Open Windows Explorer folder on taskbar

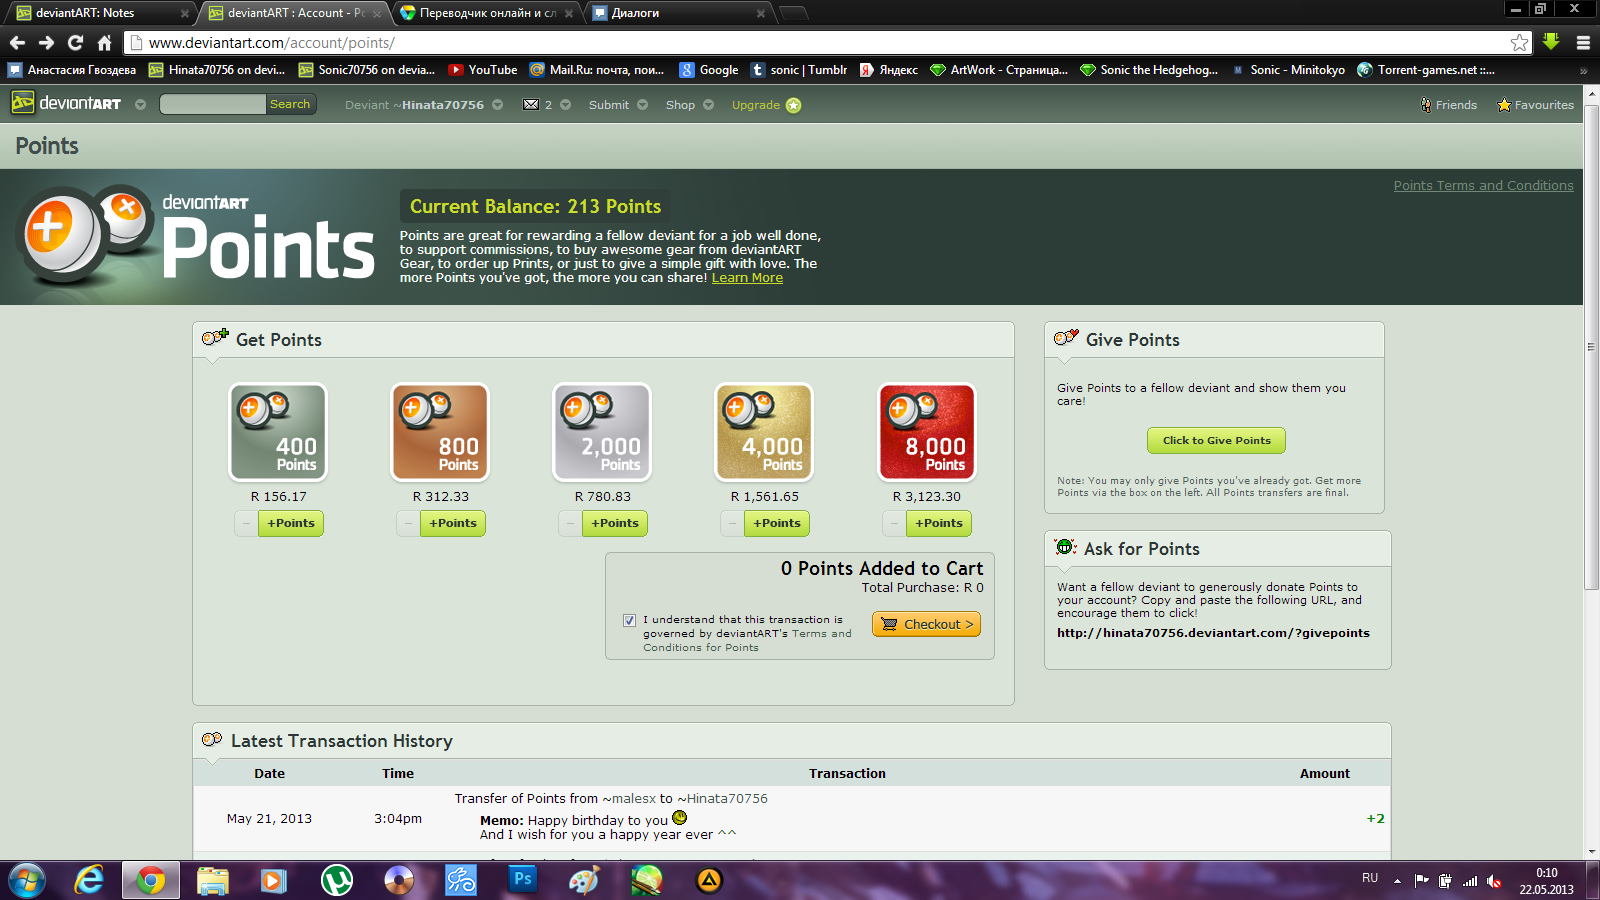pyautogui.click(x=213, y=880)
